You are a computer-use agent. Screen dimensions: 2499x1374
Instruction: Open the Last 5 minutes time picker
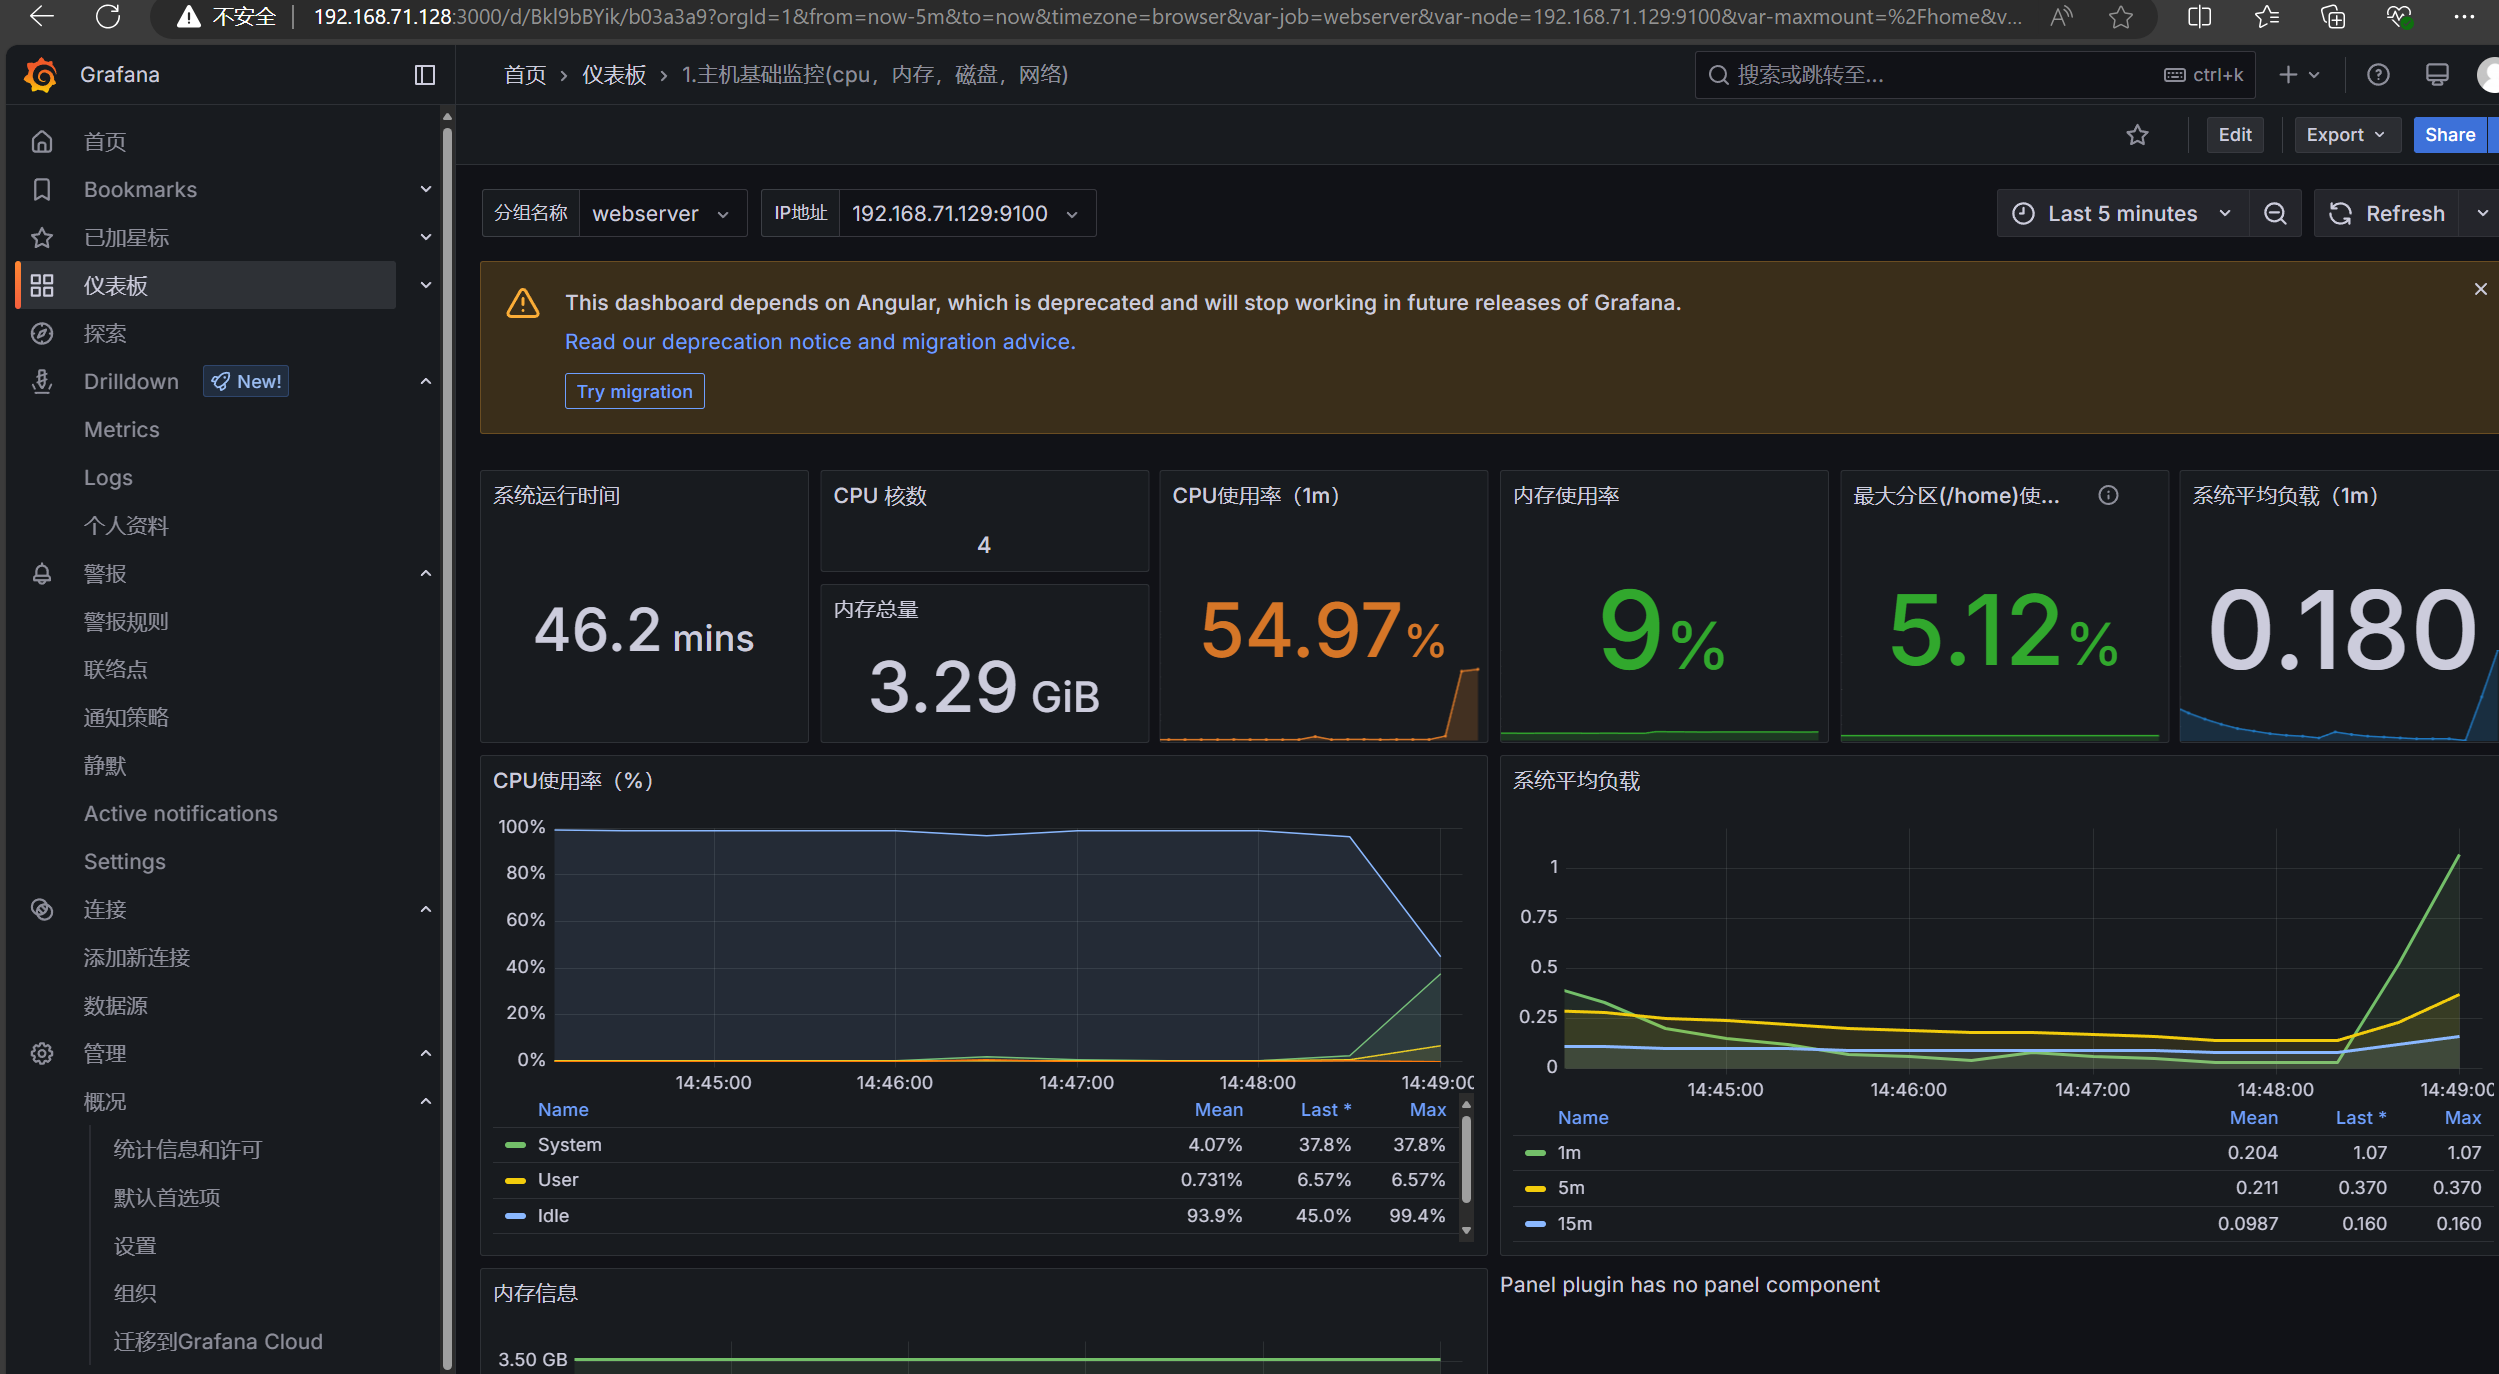[x=2122, y=214]
